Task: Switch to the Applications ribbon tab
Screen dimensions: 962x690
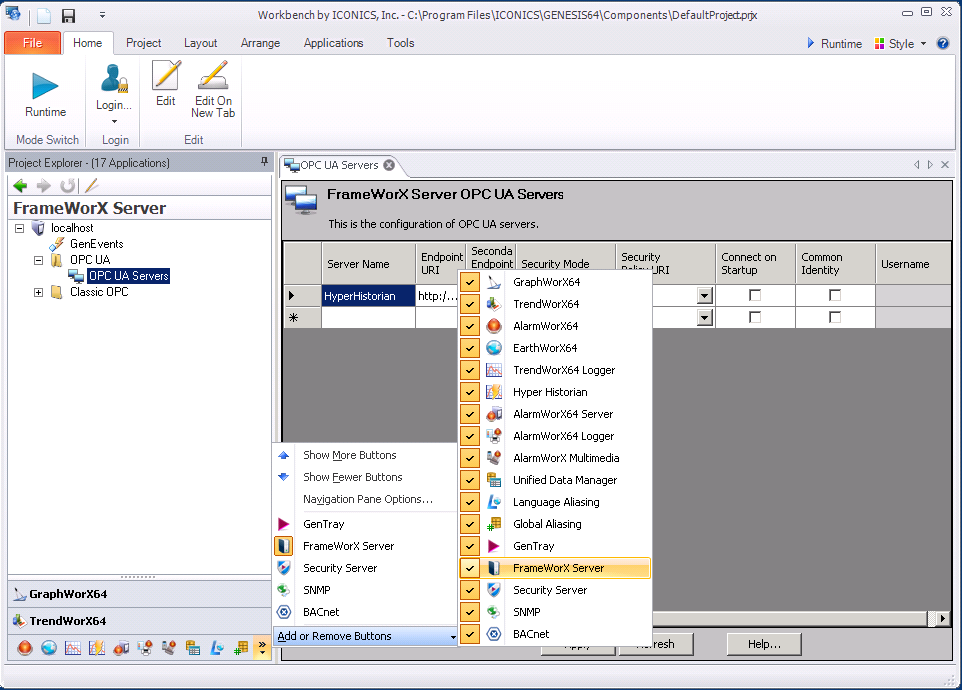Action: [x=333, y=43]
